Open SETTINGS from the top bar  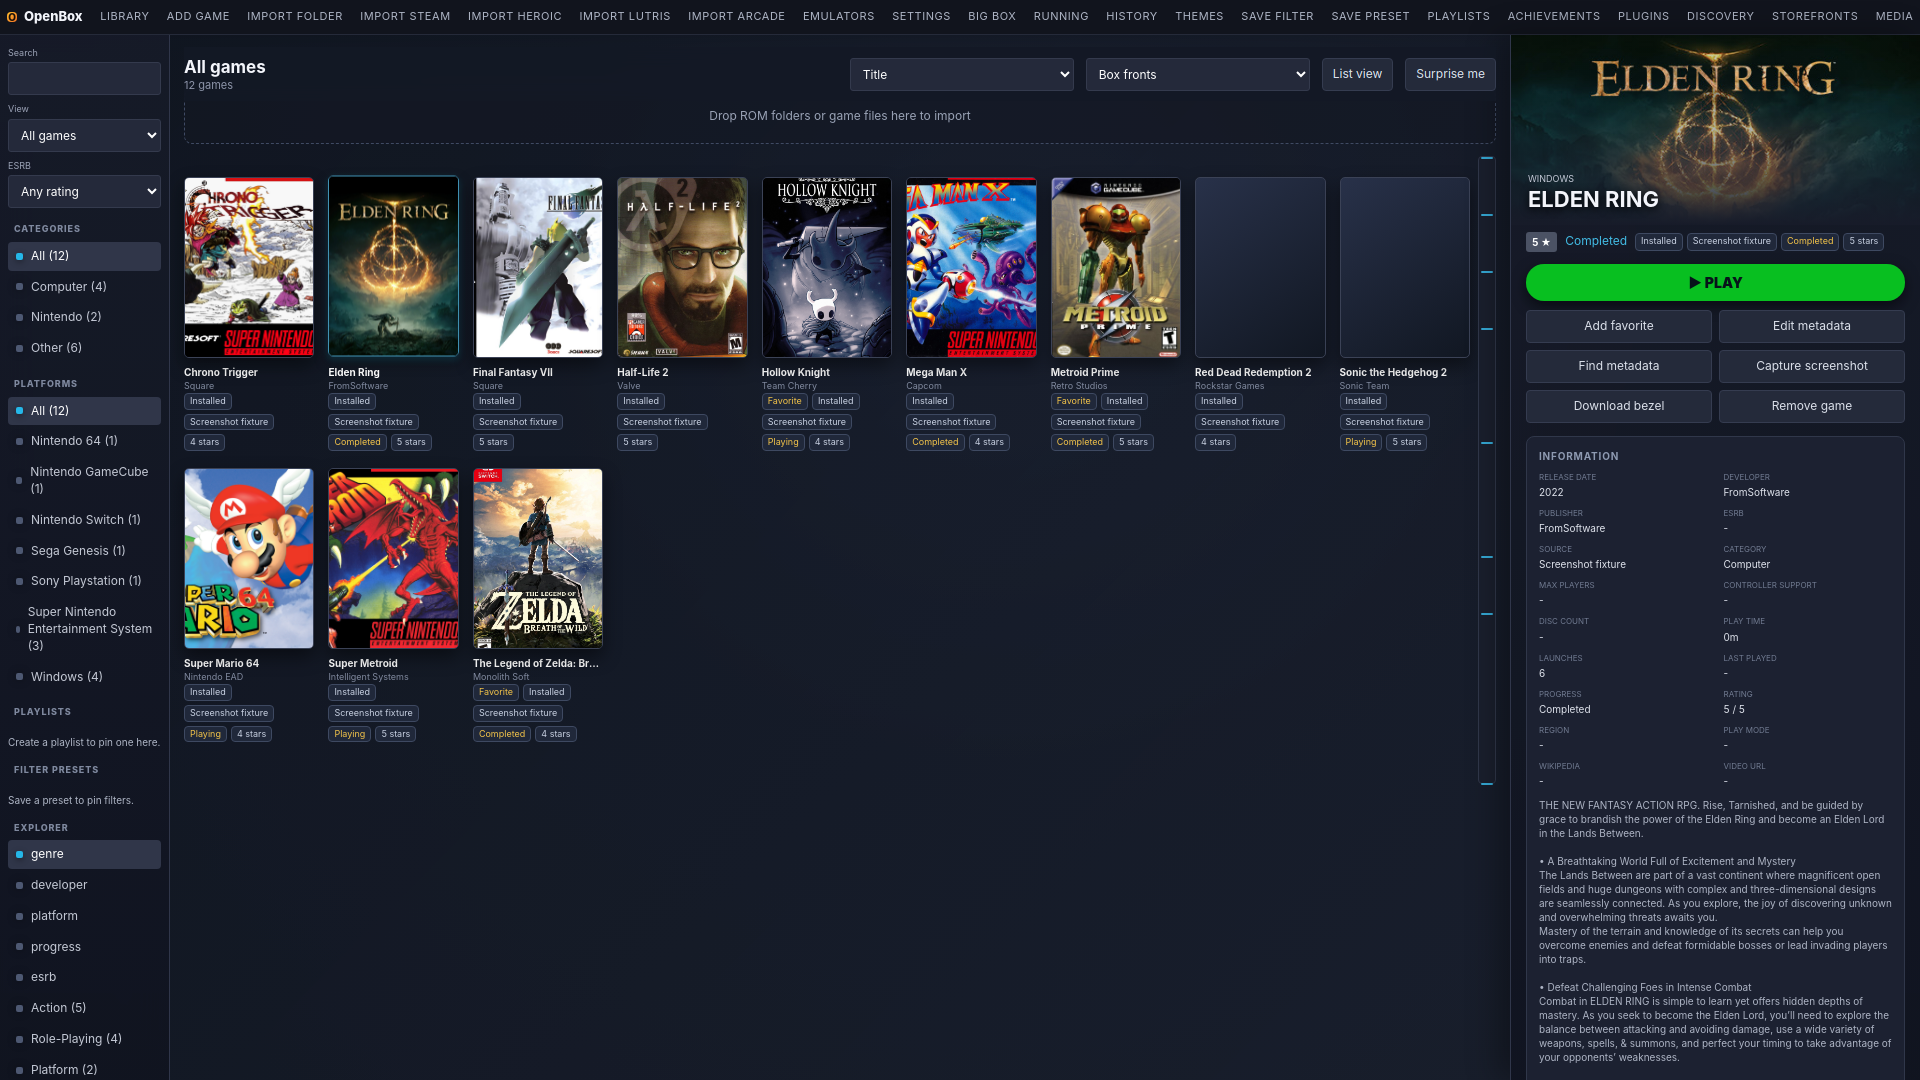[921, 17]
